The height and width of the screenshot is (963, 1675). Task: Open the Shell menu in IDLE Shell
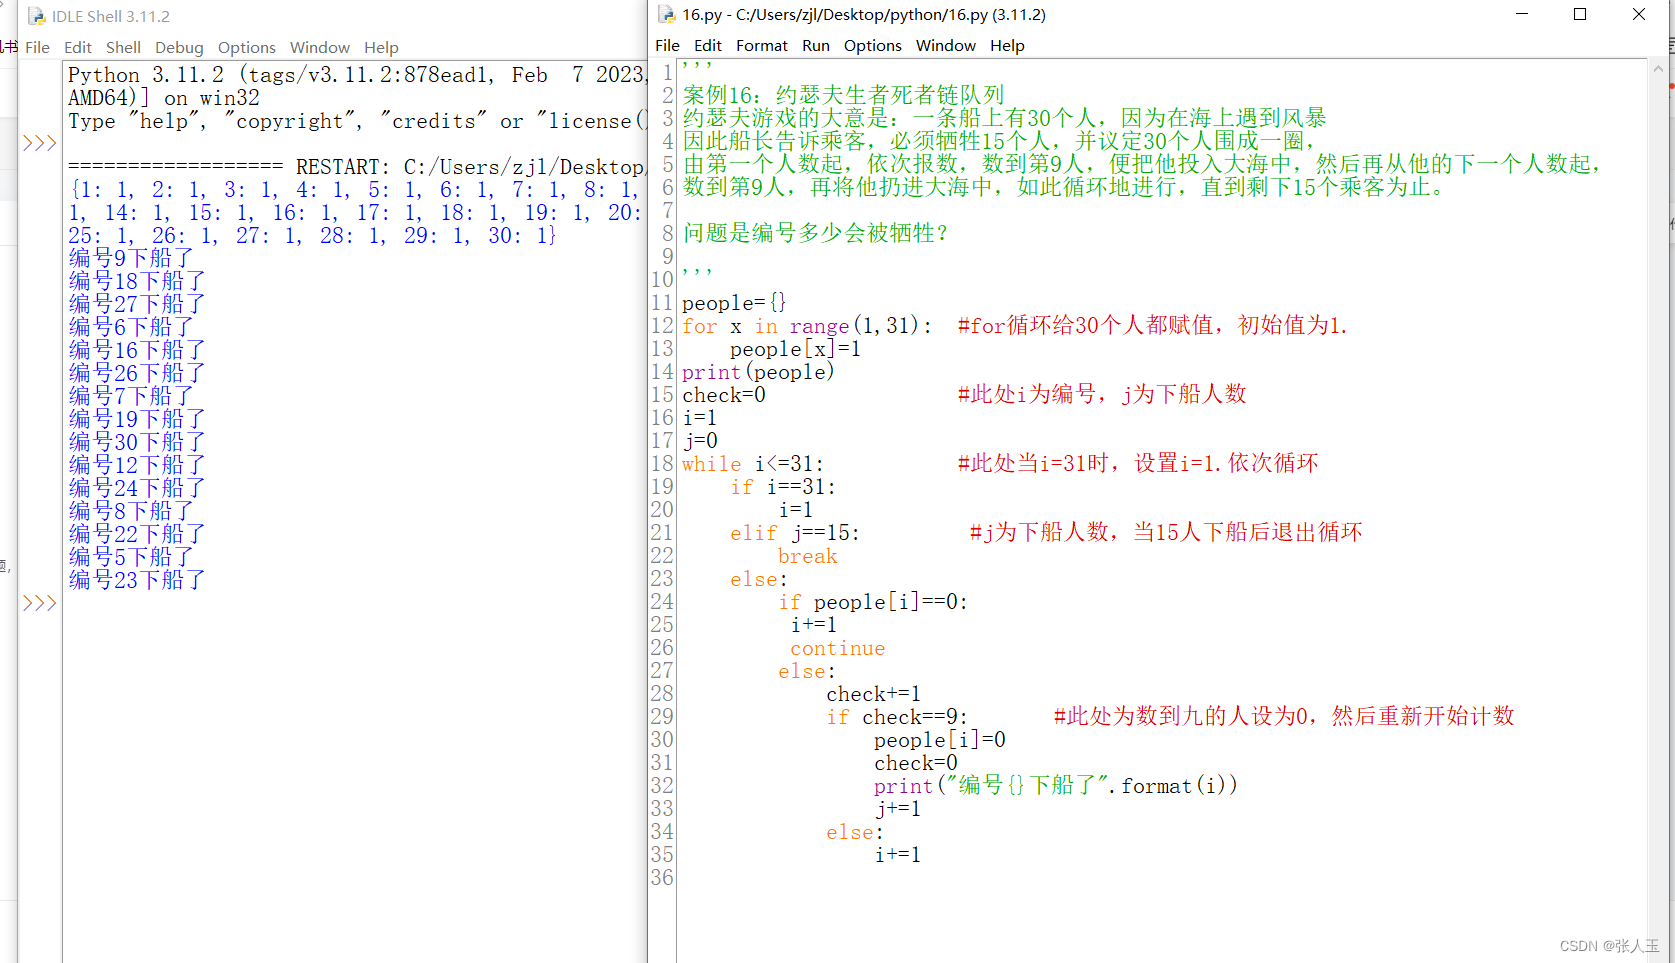[123, 47]
